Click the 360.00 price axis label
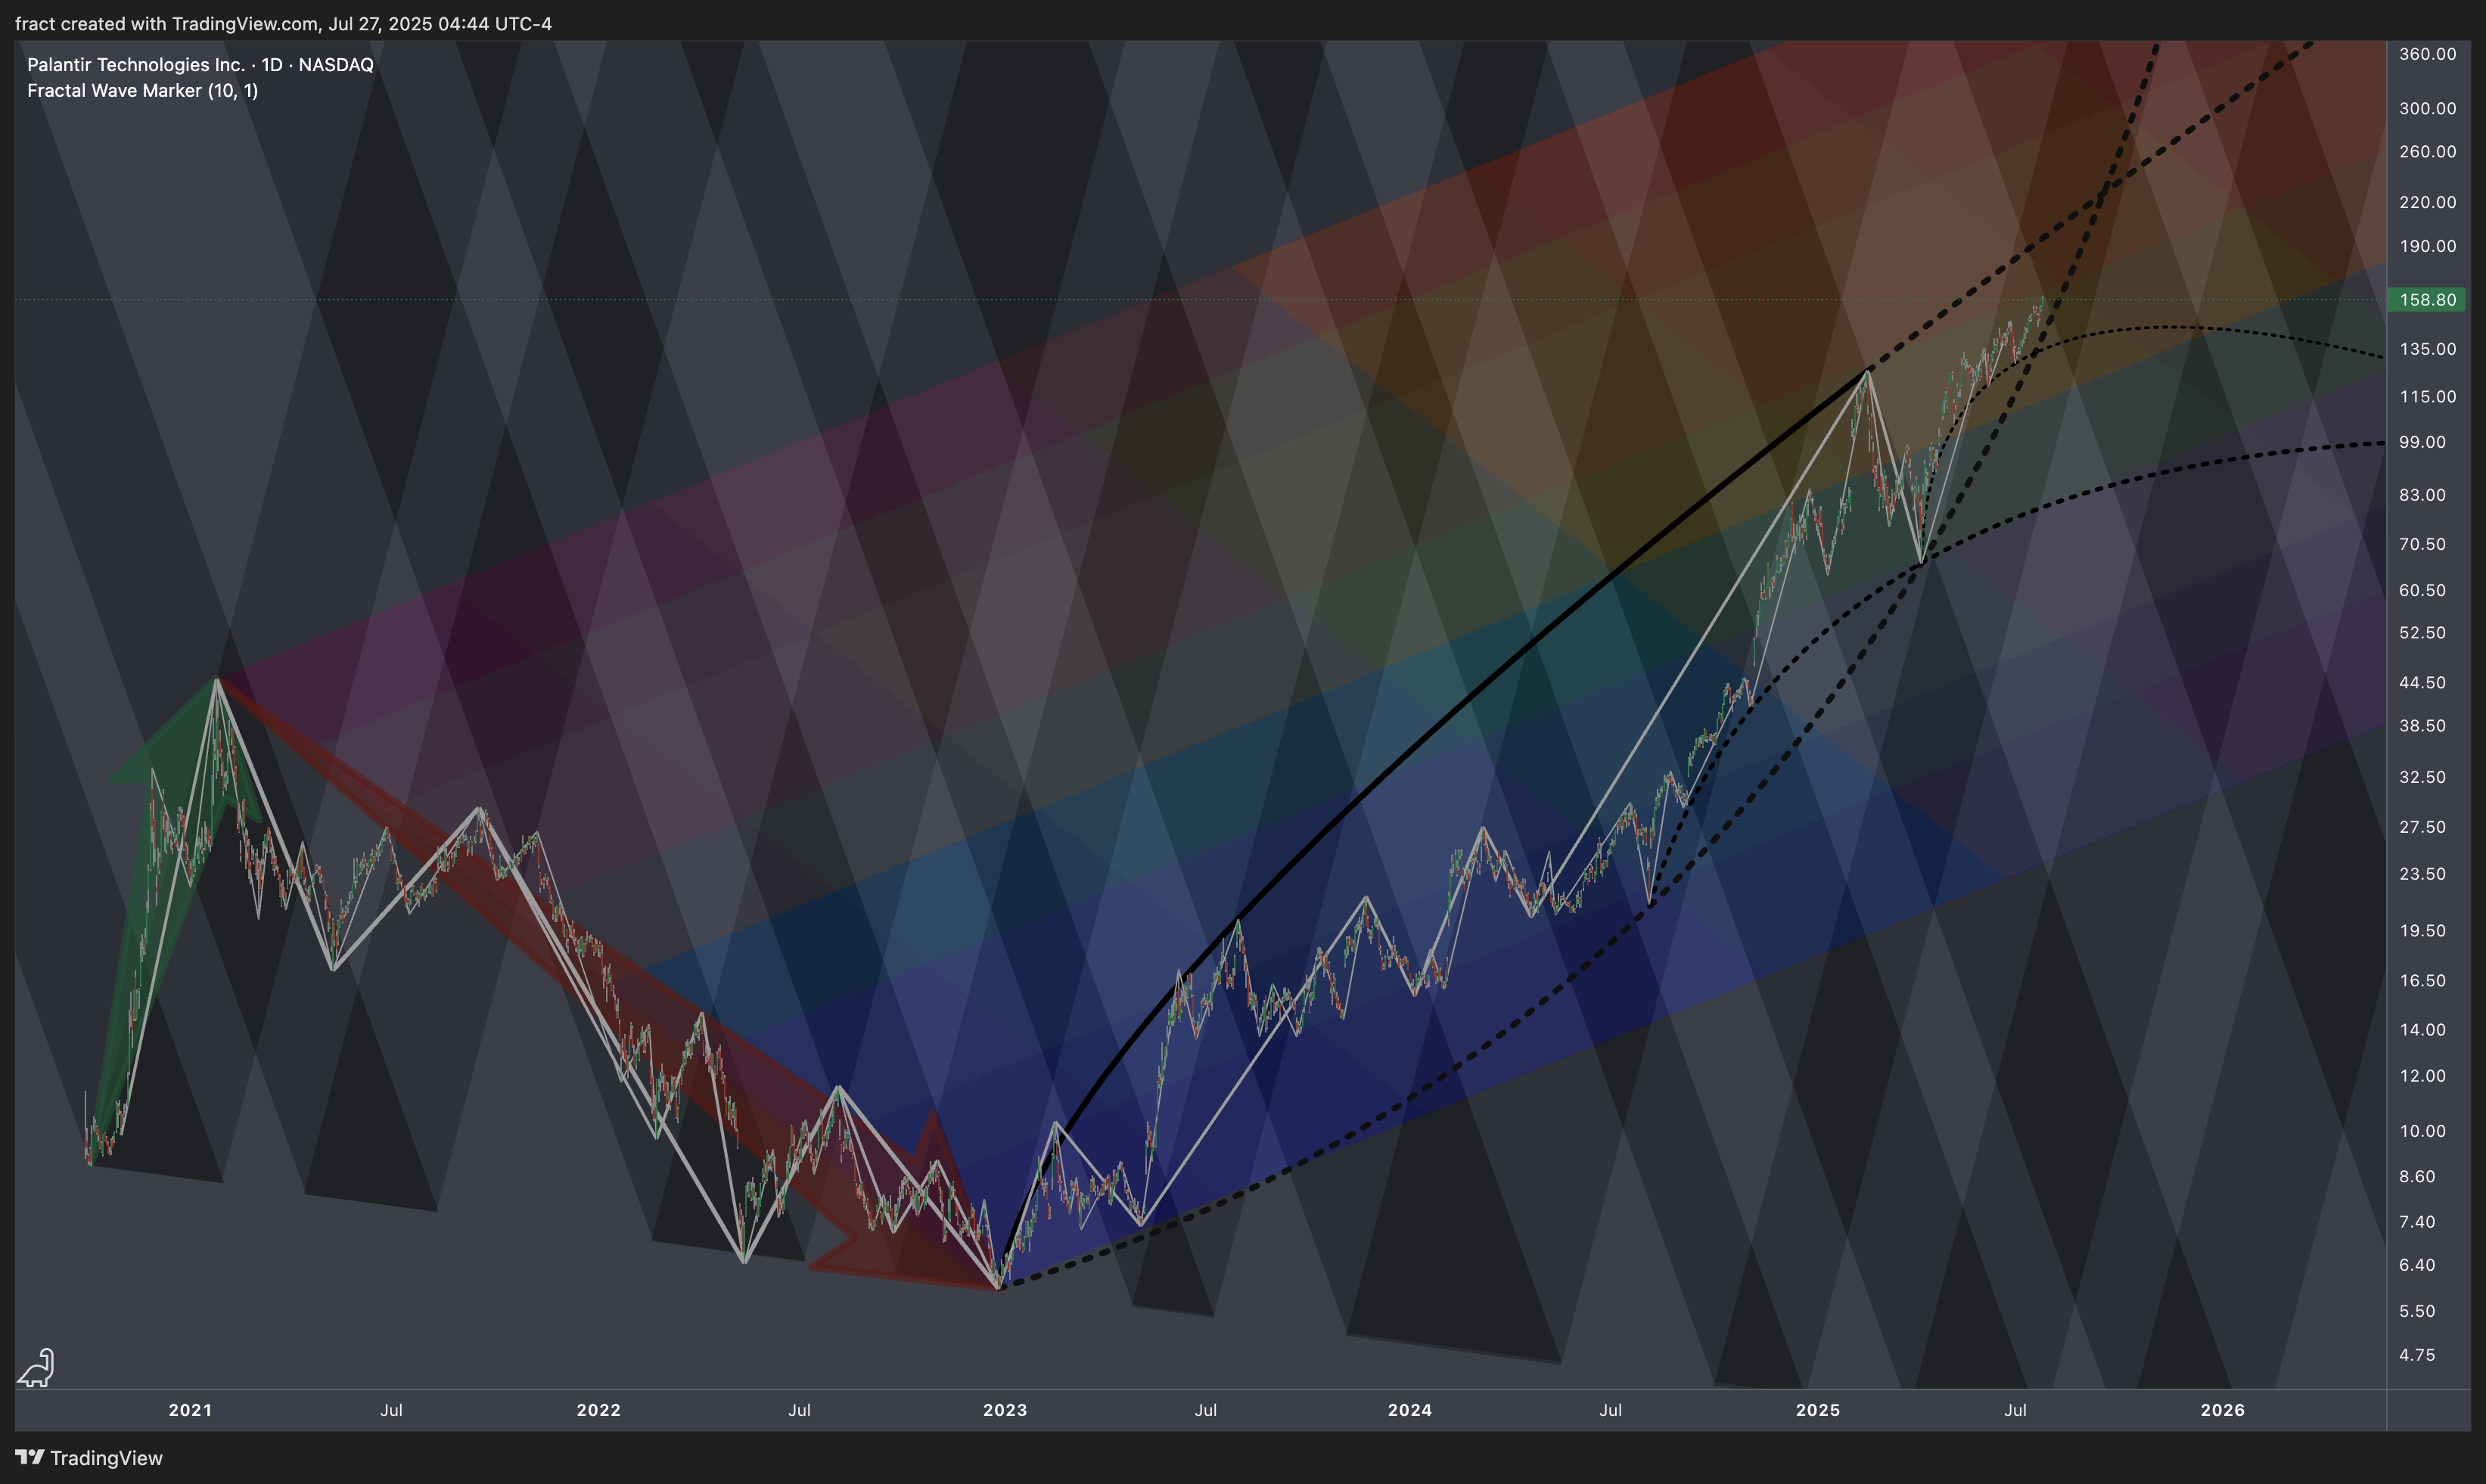 2427,54
